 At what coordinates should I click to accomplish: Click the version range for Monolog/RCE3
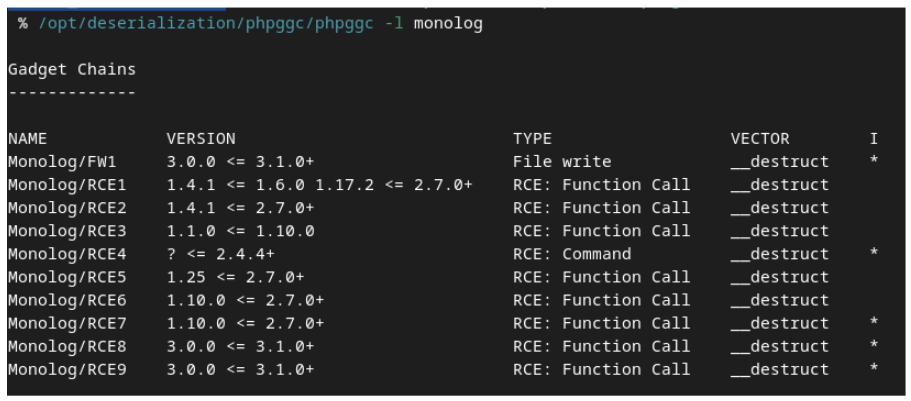click(240, 231)
